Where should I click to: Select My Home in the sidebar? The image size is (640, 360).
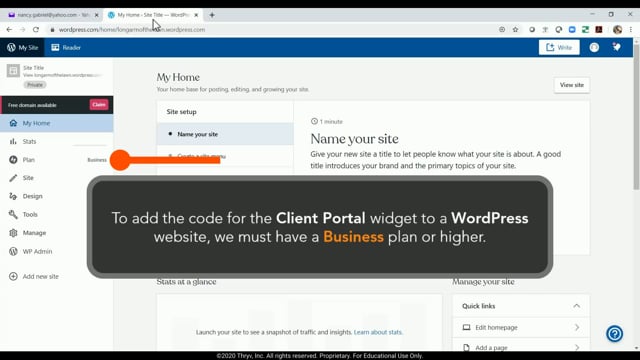tap(57, 123)
